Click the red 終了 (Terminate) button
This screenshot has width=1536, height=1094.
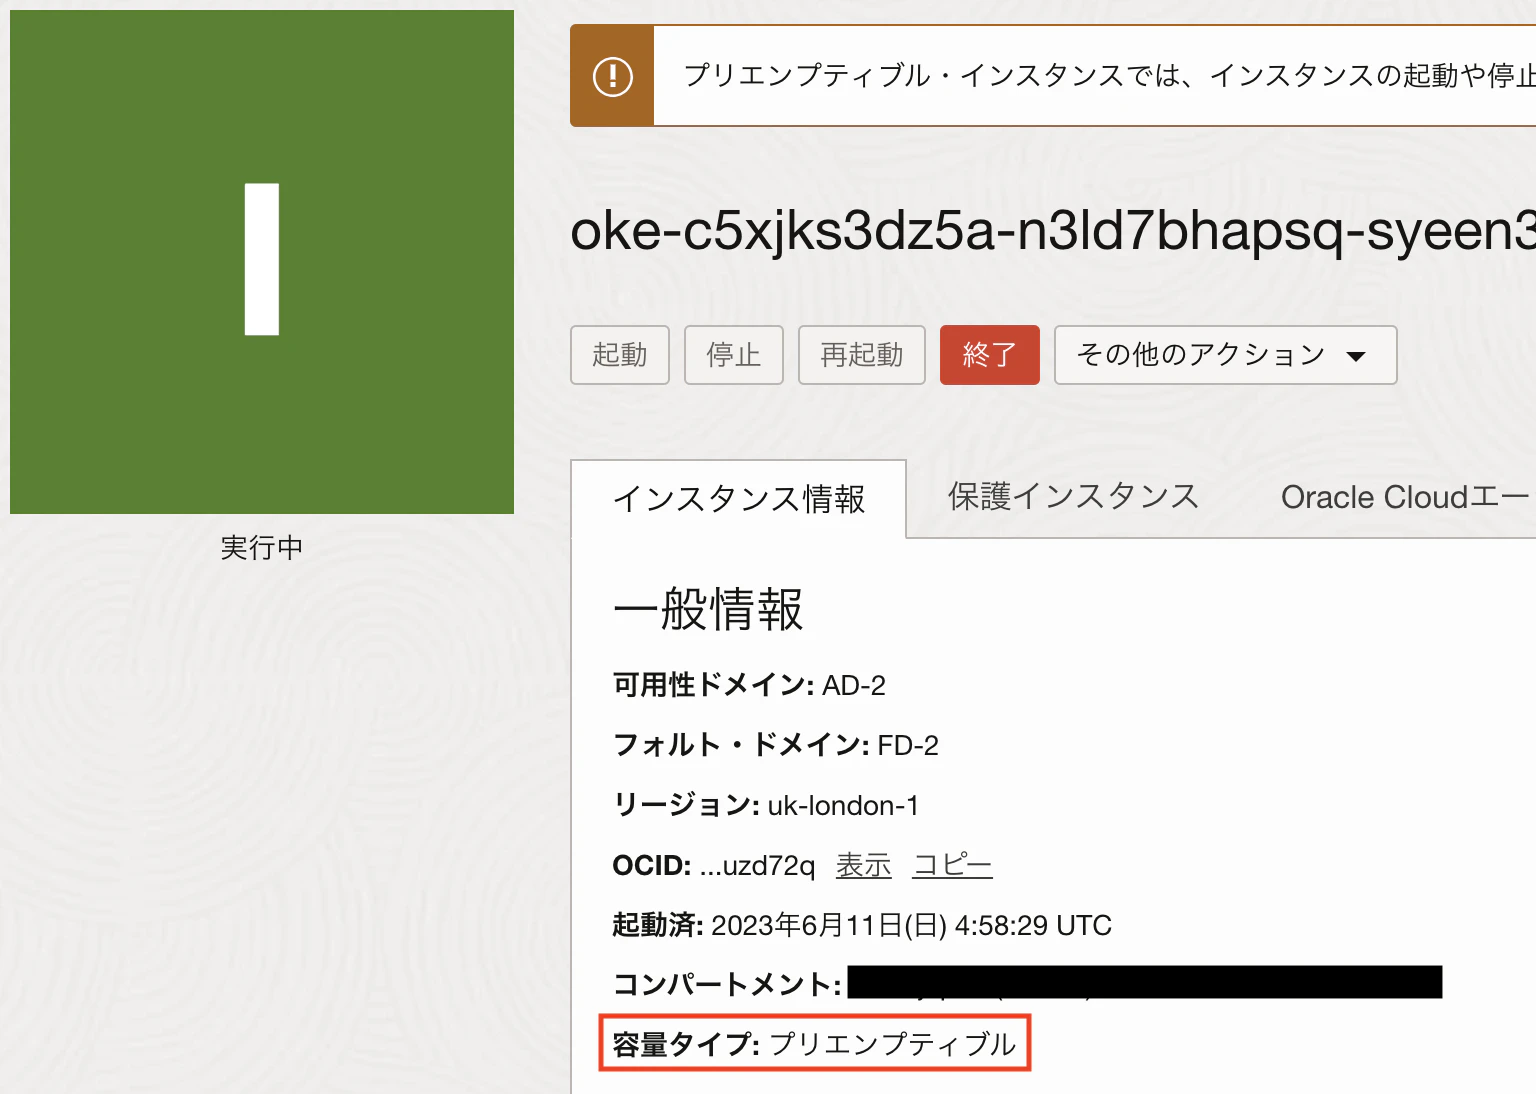(x=990, y=355)
